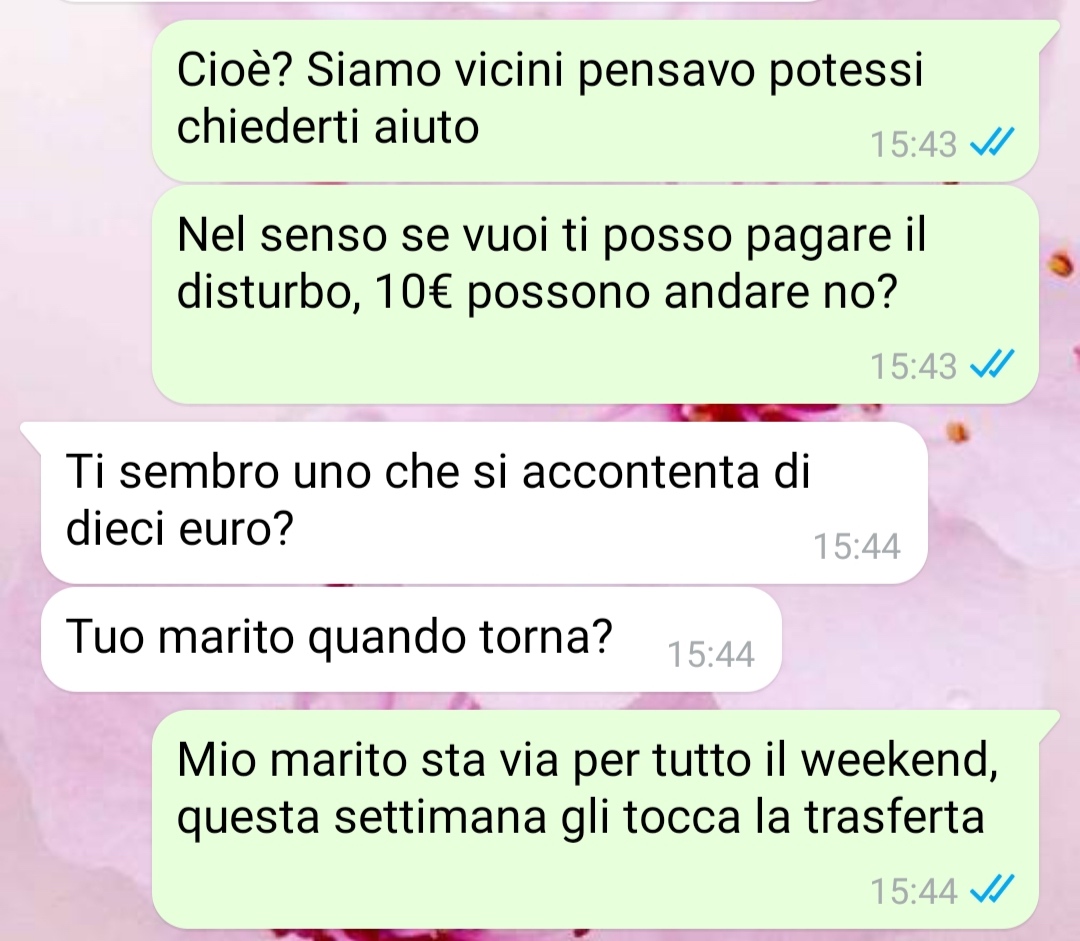
Task: Click the 15:44 timestamp beside 'quando torna?'
Action: (x=711, y=654)
